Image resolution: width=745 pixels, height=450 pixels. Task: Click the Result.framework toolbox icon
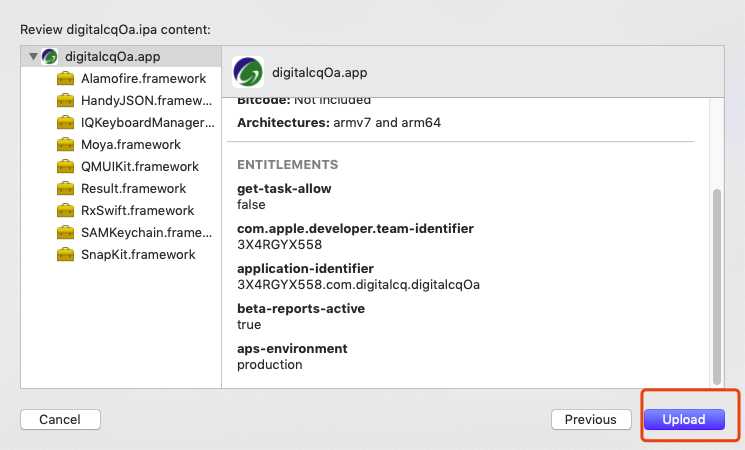coord(66,188)
